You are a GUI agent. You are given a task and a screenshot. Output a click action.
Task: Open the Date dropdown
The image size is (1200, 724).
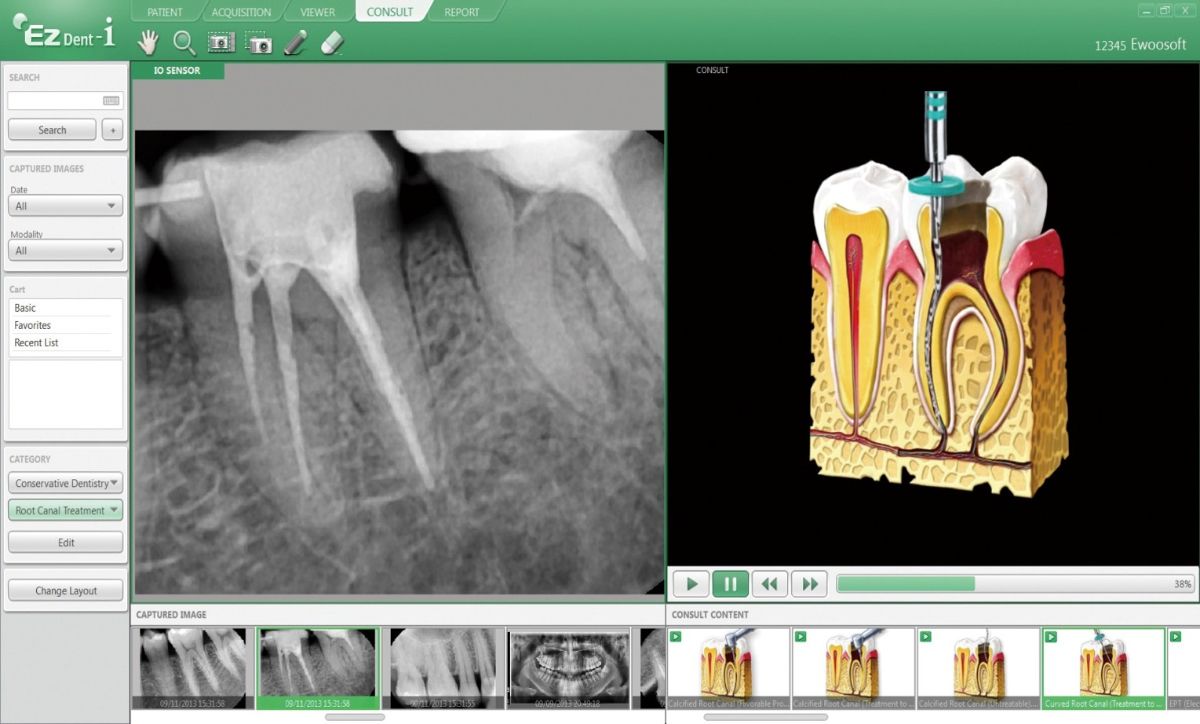point(66,206)
